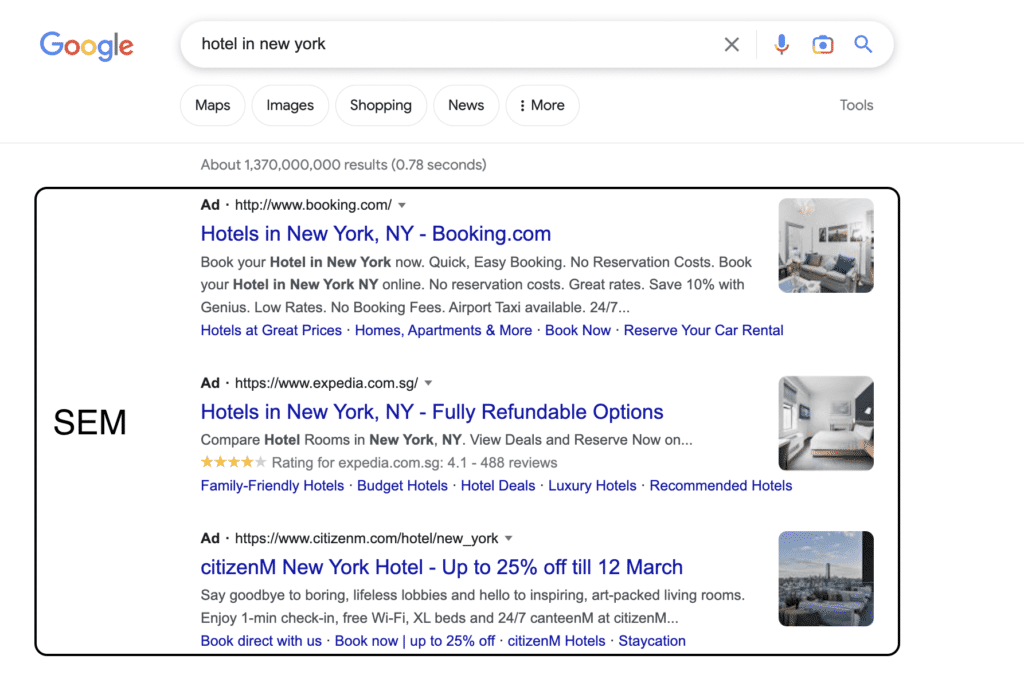
Task: Open the News results tab
Action: coord(466,105)
